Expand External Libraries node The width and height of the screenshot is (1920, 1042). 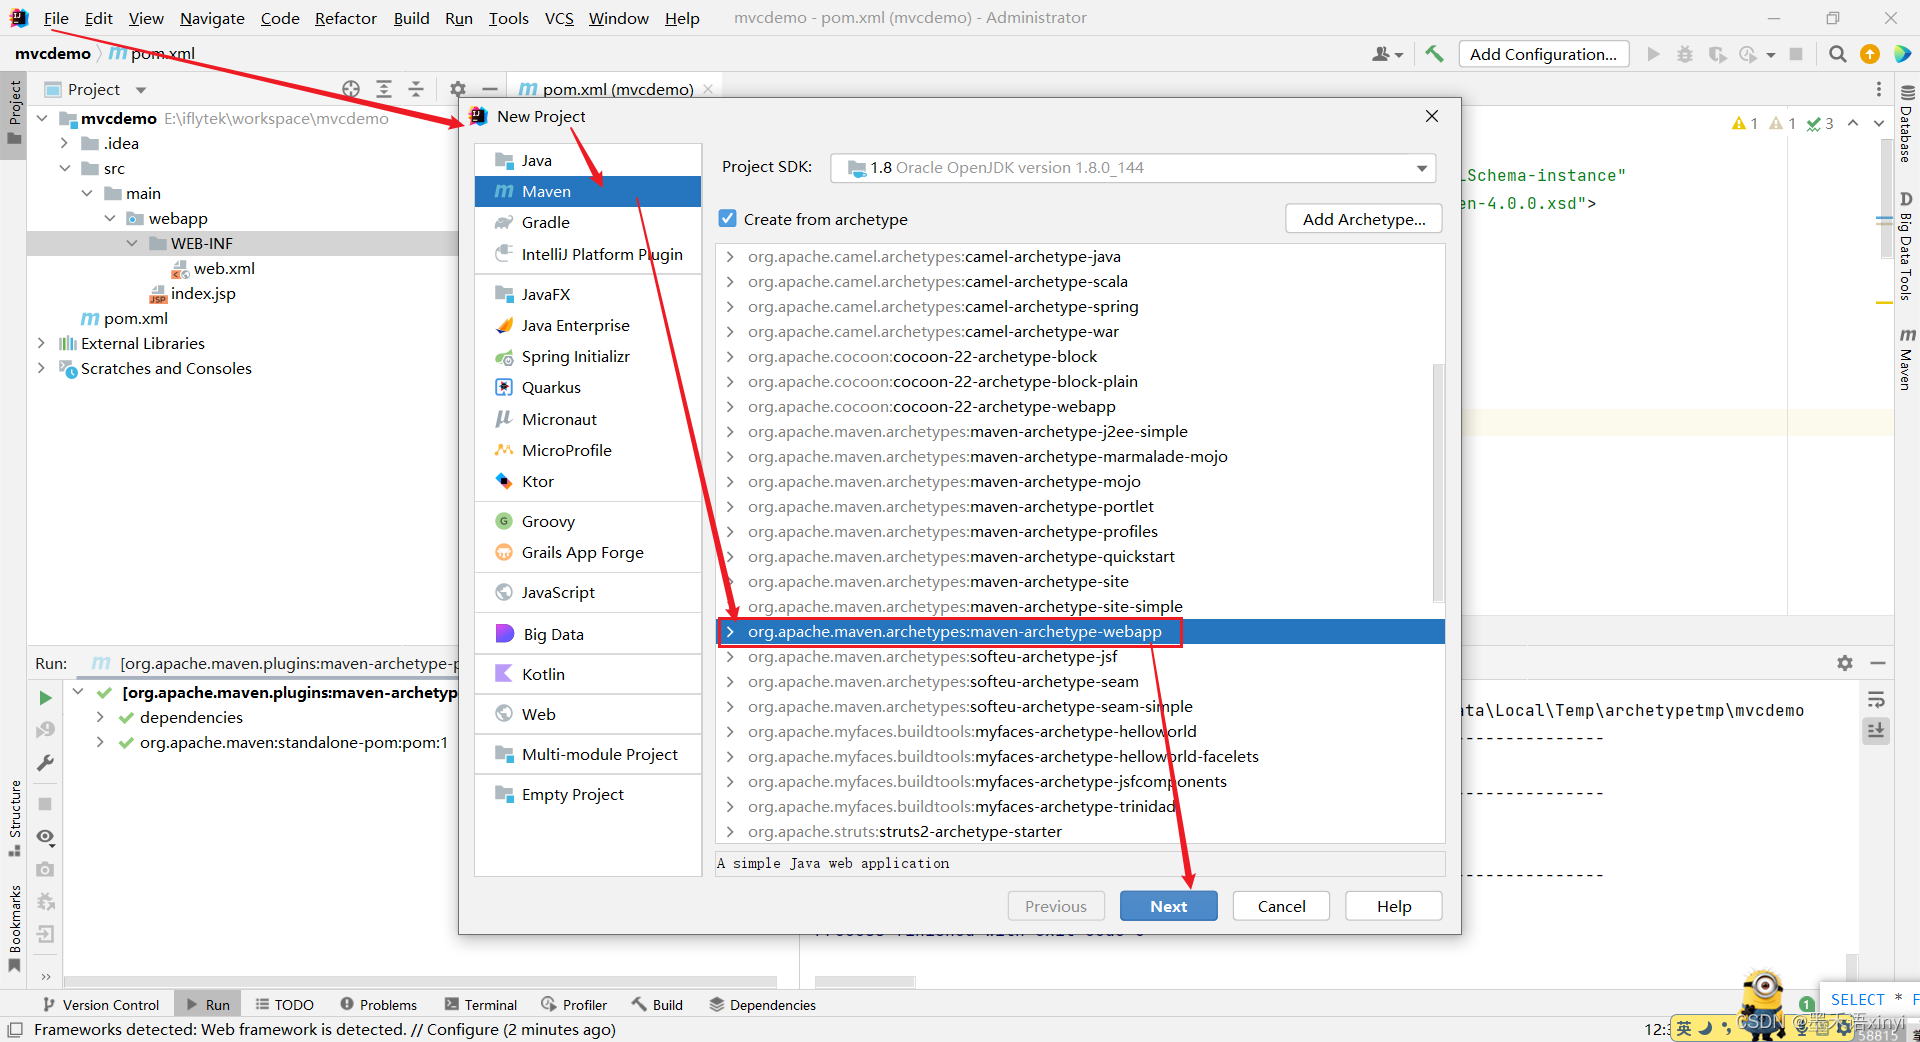(42, 343)
